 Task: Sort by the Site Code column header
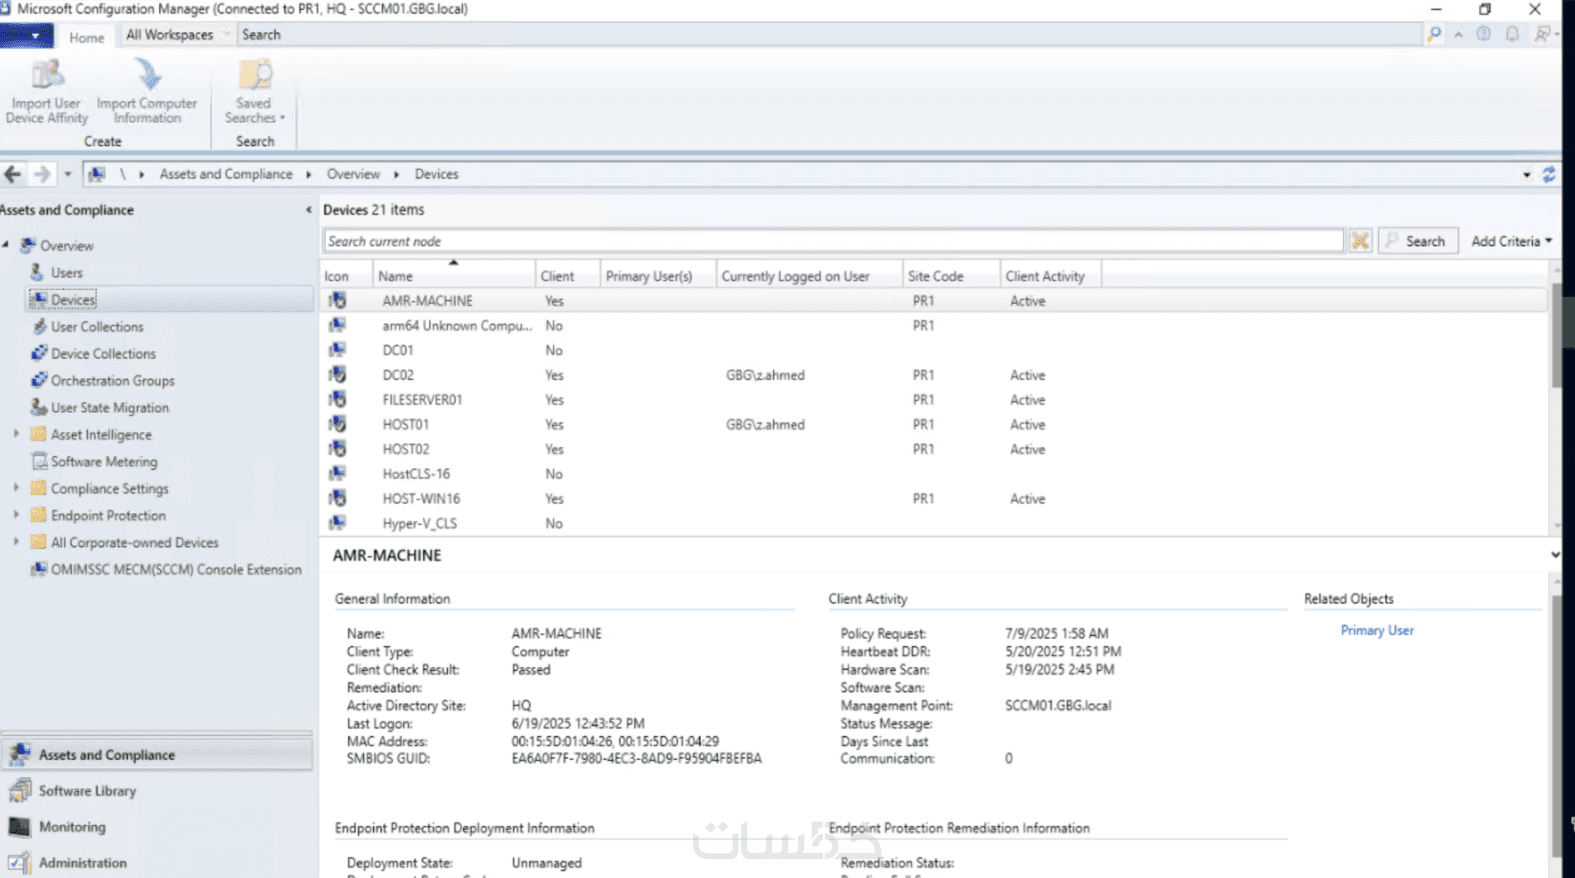point(952,276)
